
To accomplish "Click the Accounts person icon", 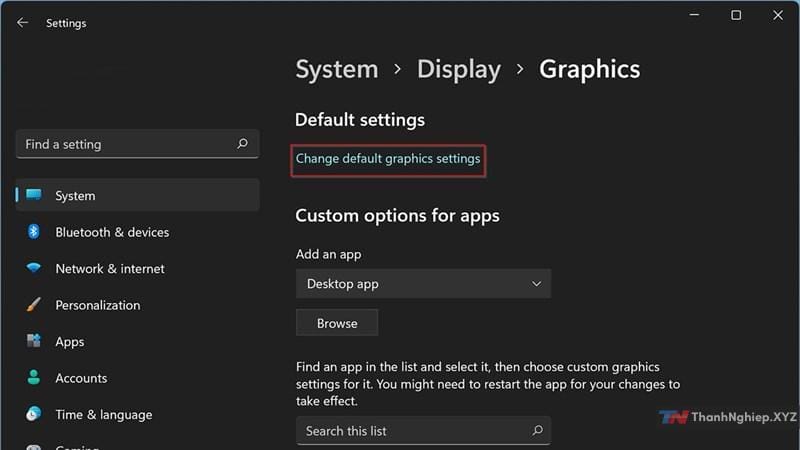I will click(x=34, y=378).
